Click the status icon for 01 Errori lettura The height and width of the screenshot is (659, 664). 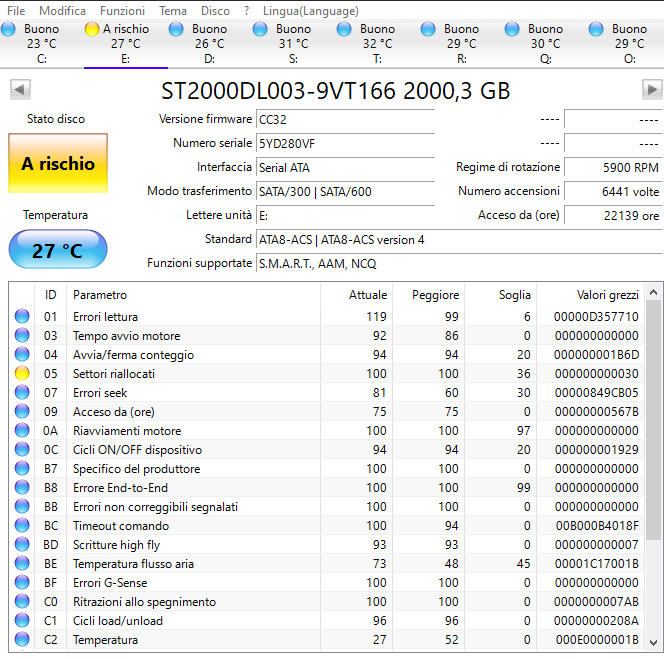click(x=22, y=316)
